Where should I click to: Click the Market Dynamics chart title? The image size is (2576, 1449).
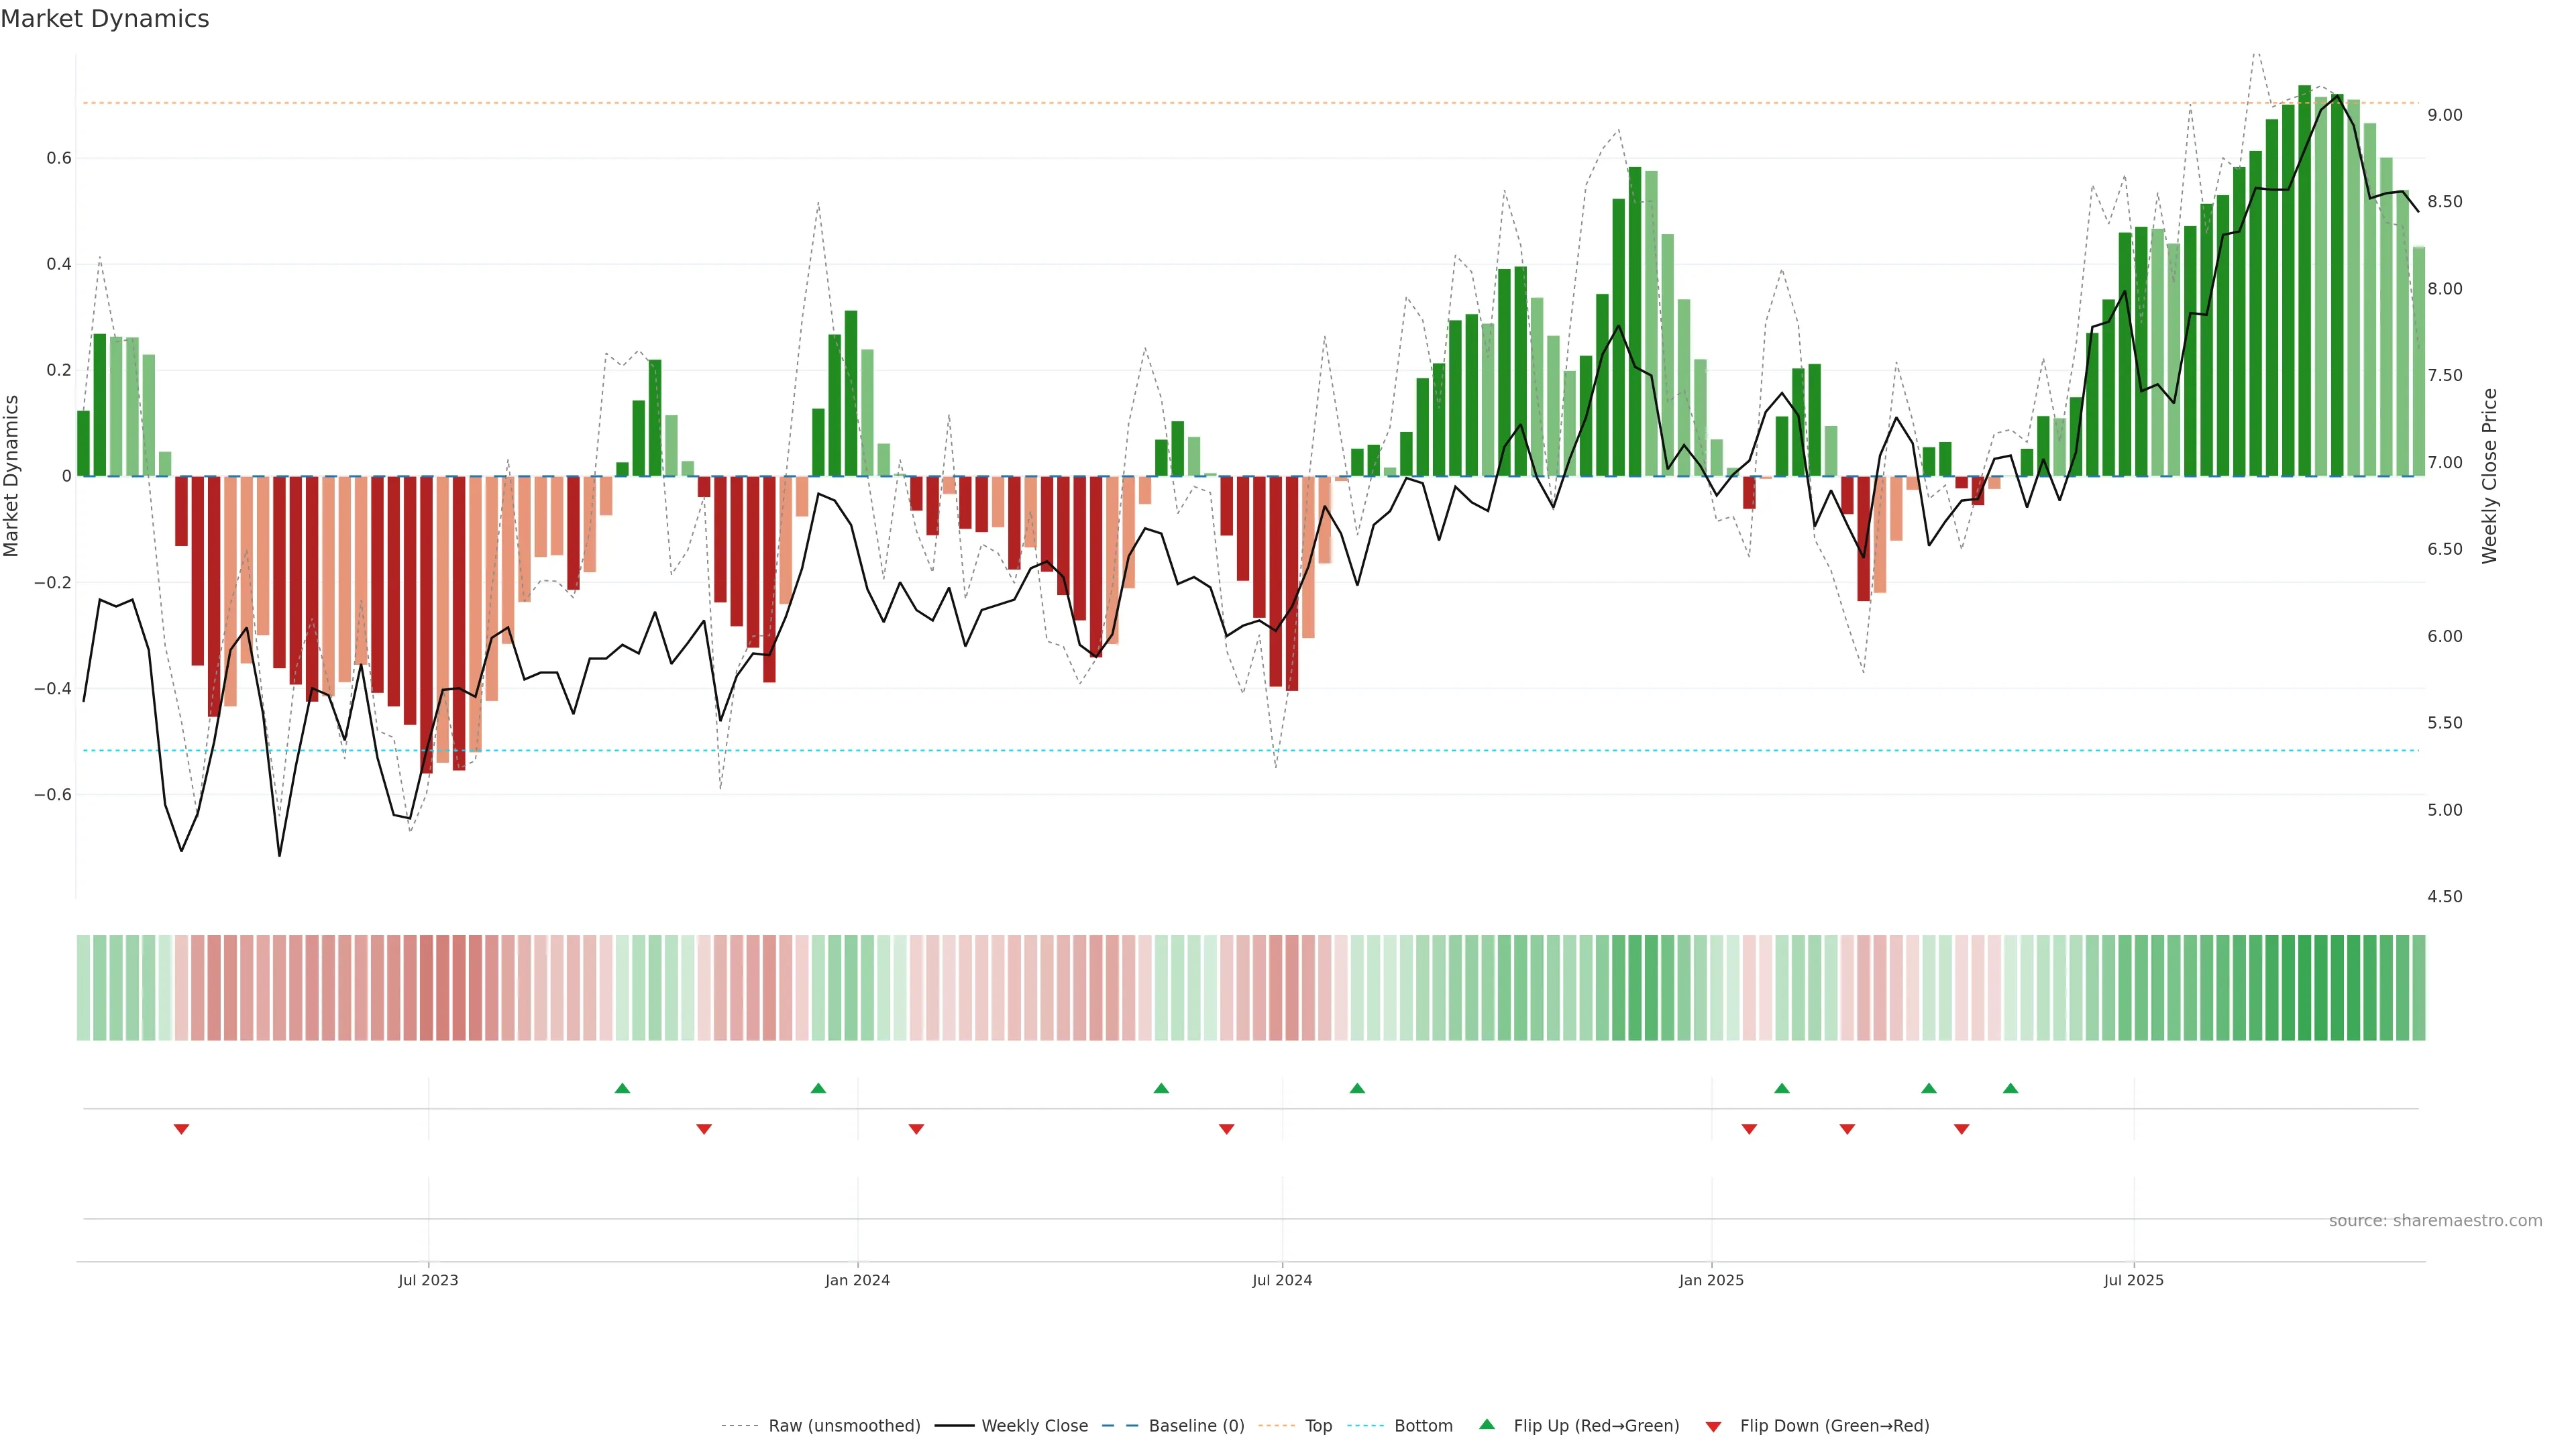[x=105, y=19]
